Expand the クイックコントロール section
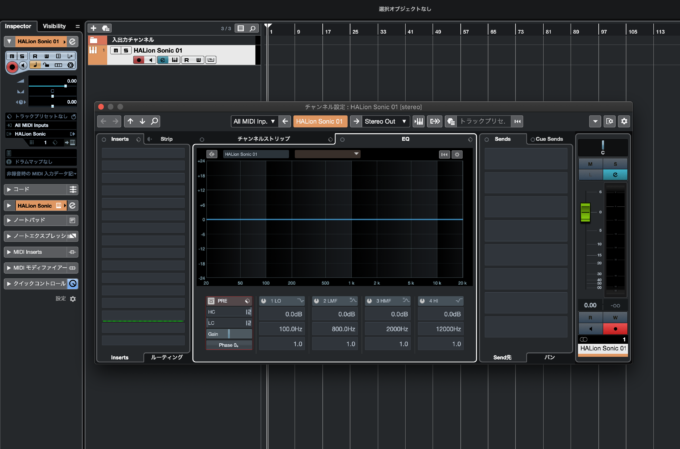The width and height of the screenshot is (680, 449). [9, 284]
